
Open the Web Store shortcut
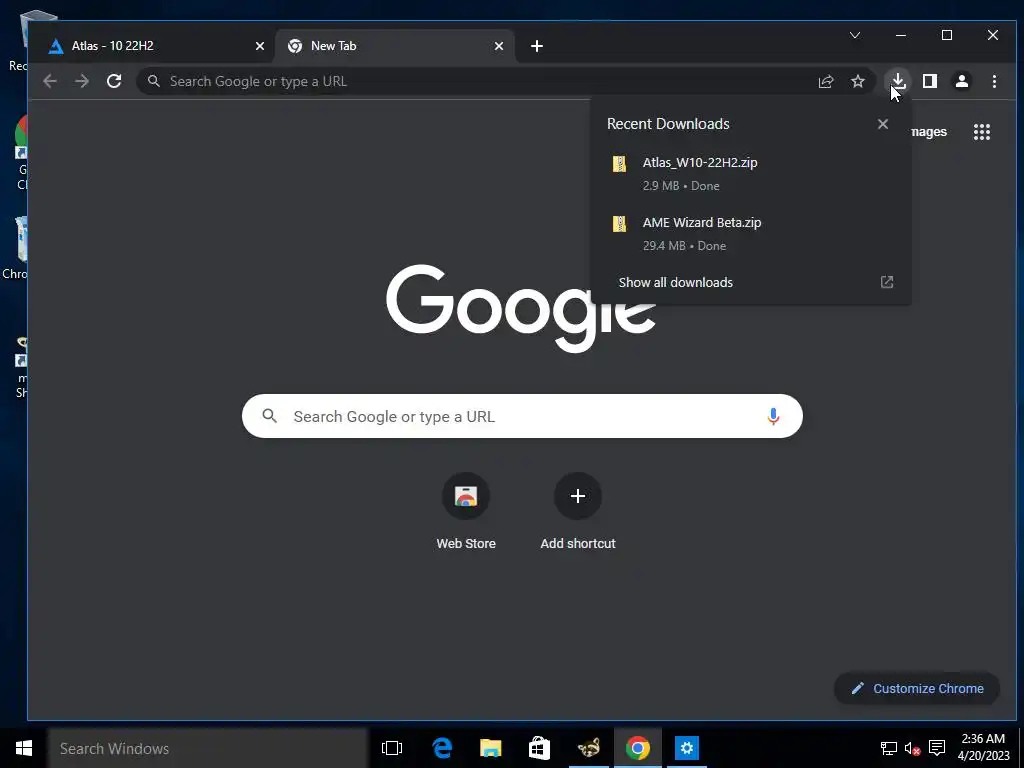[x=466, y=513]
